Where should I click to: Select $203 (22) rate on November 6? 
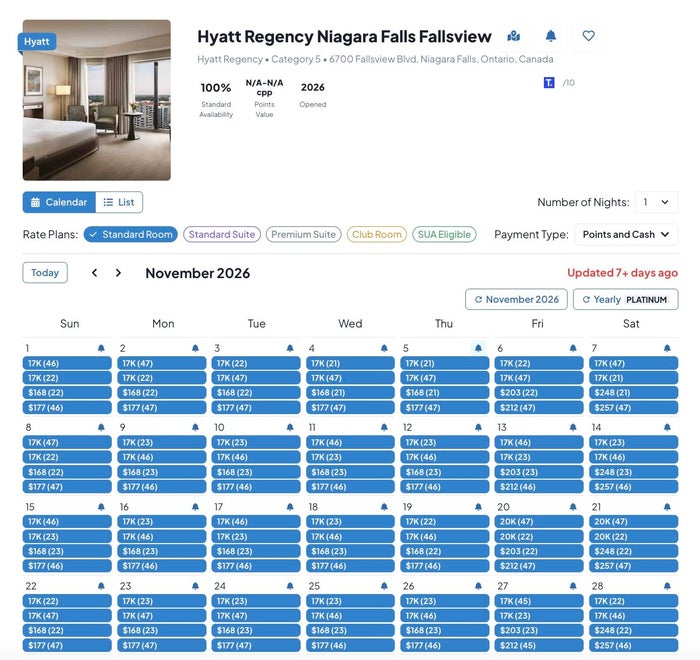[539, 393]
